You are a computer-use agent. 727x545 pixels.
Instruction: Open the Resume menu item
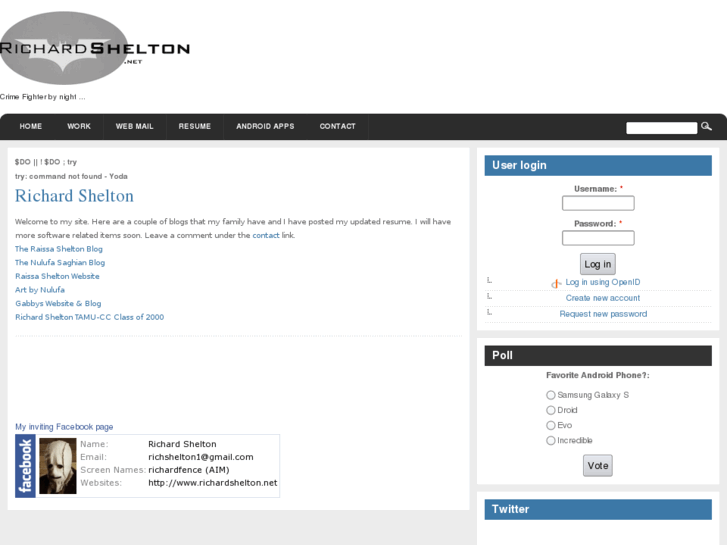point(195,126)
